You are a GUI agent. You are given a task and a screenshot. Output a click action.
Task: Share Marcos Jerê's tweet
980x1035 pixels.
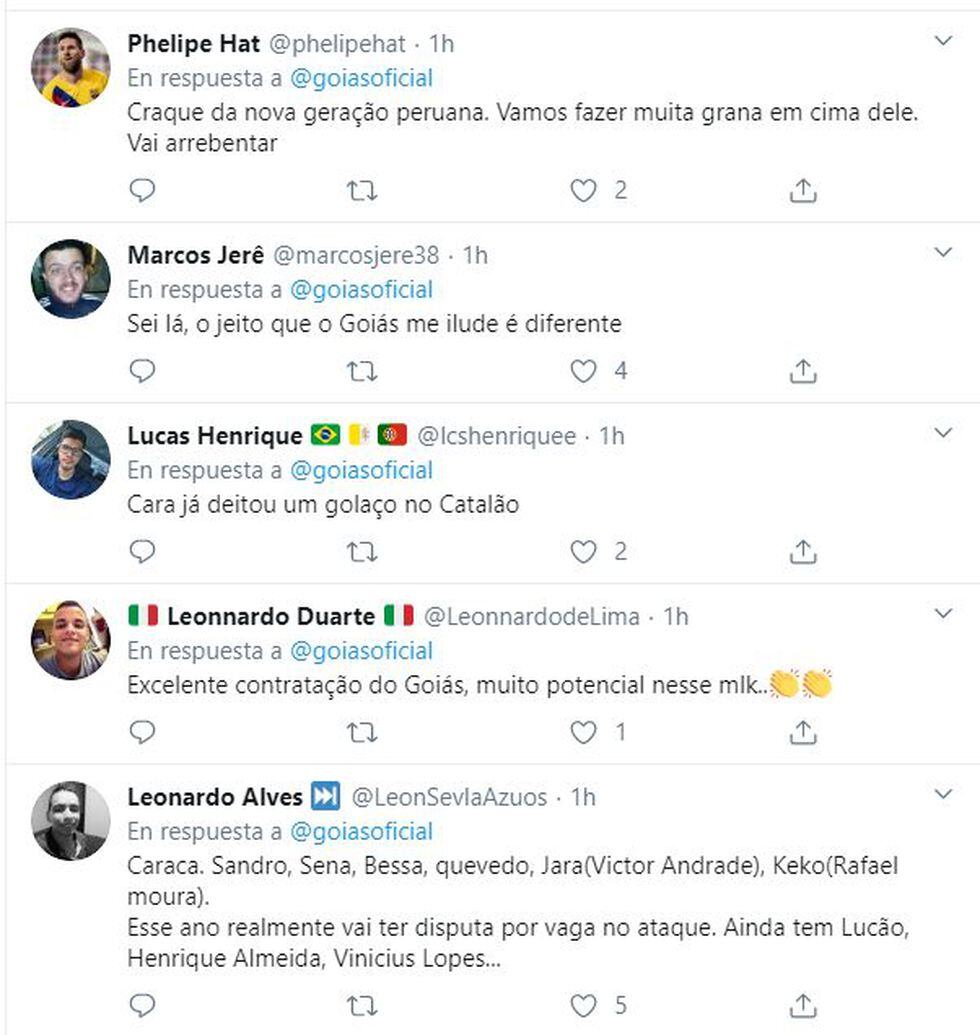[x=803, y=371]
